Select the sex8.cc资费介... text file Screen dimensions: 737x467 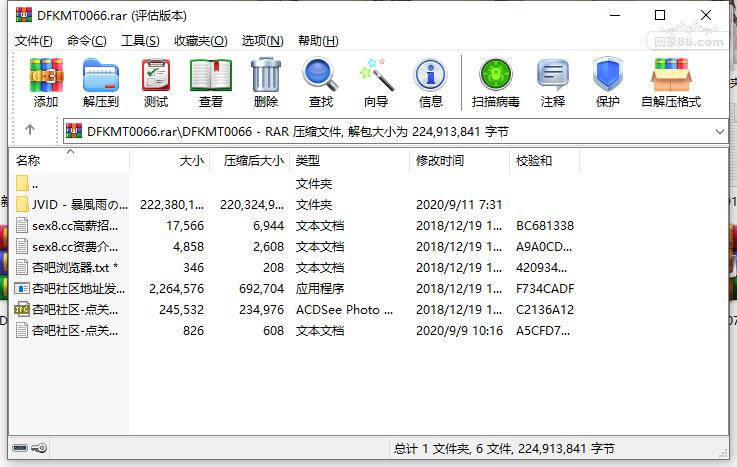click(75, 246)
